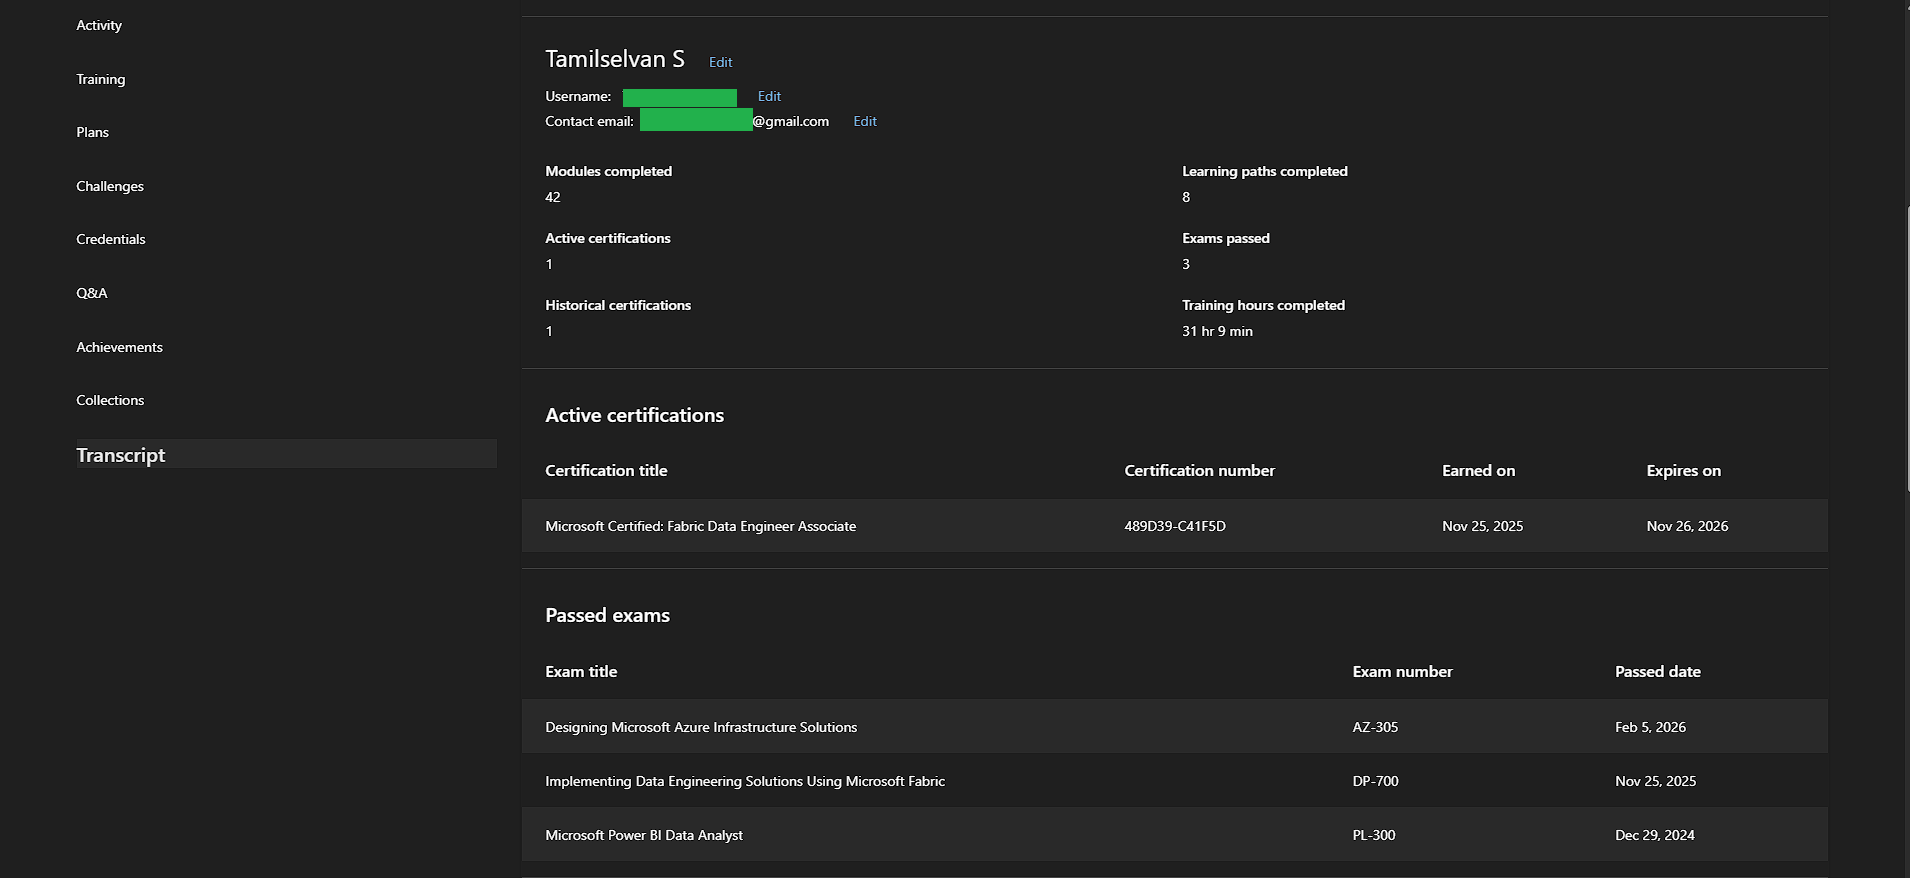The image size is (1910, 878).
Task: Click expiry date Nov 26, 2026
Action: tap(1688, 526)
